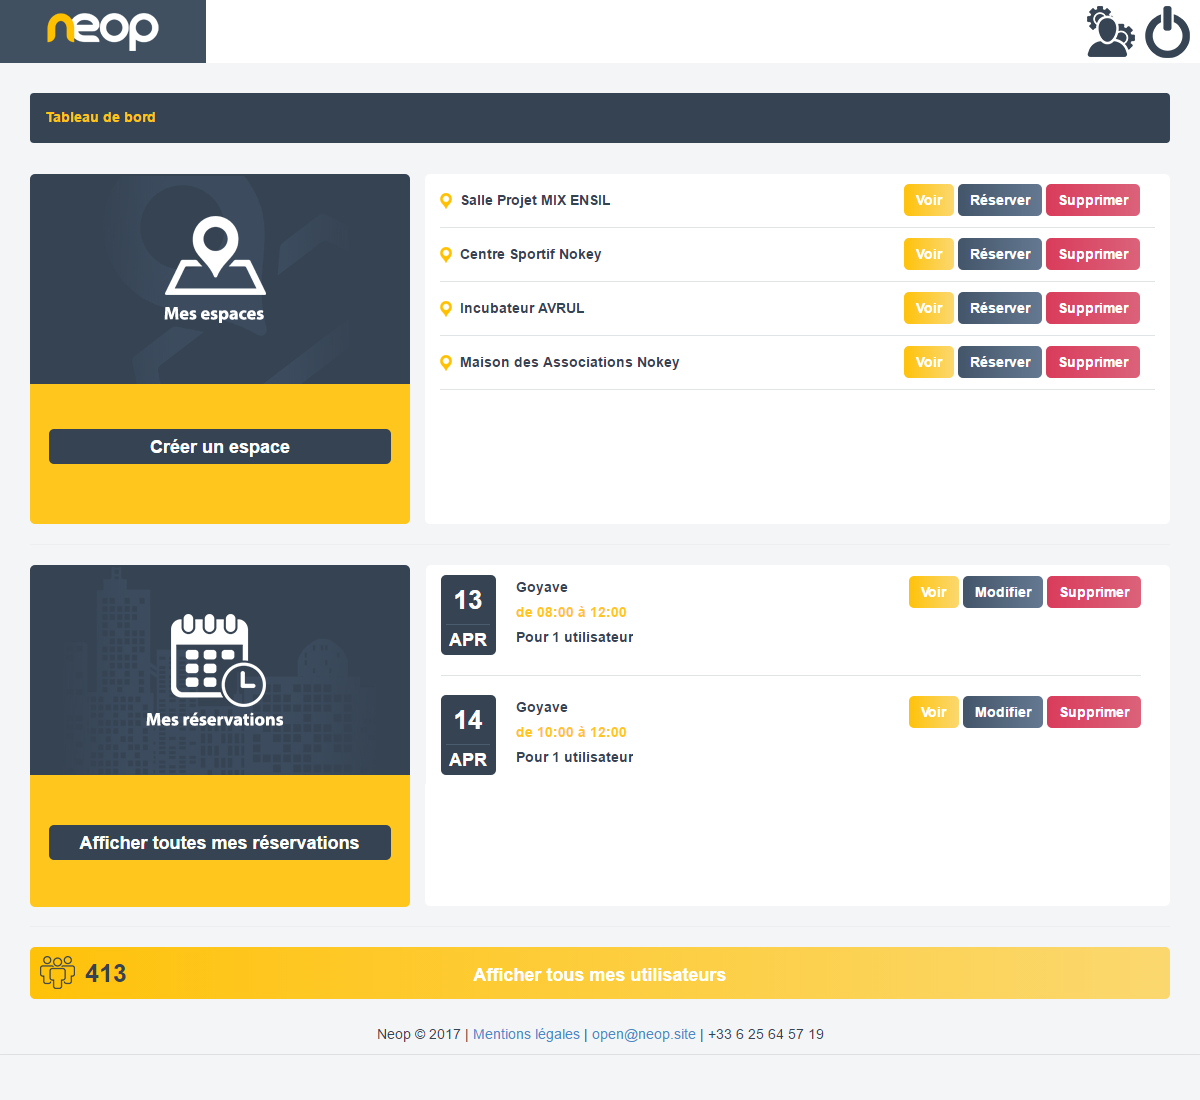Click the 14 APR date badge
The image size is (1200, 1100).
click(468, 735)
